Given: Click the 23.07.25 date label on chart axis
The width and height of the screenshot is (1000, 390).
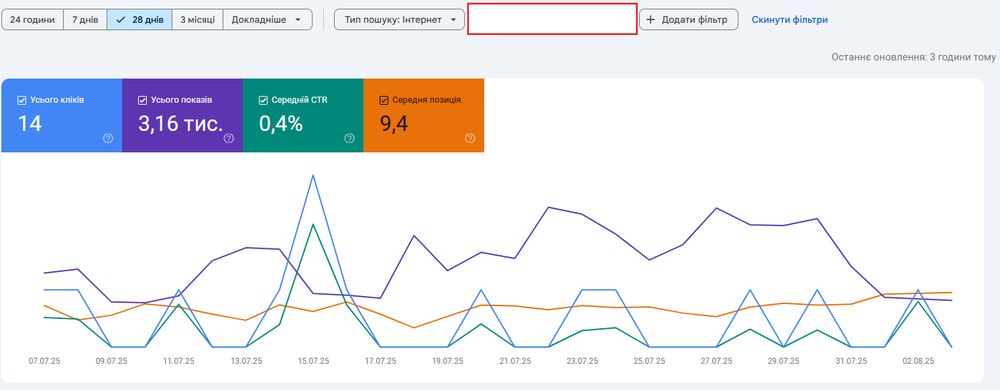Looking at the screenshot, I should 582,361.
